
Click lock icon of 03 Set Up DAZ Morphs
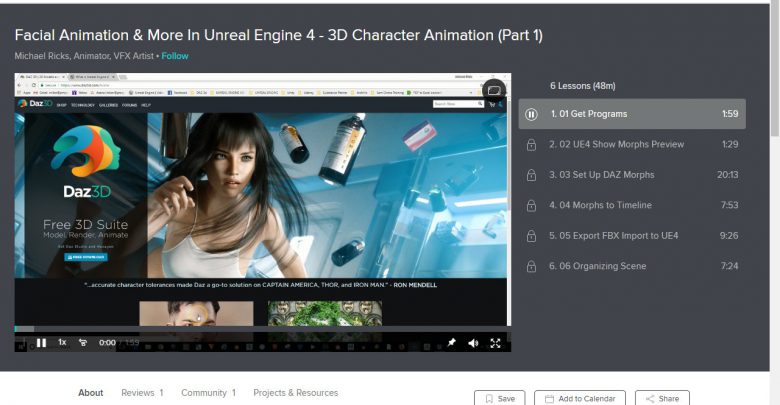[x=531, y=175]
